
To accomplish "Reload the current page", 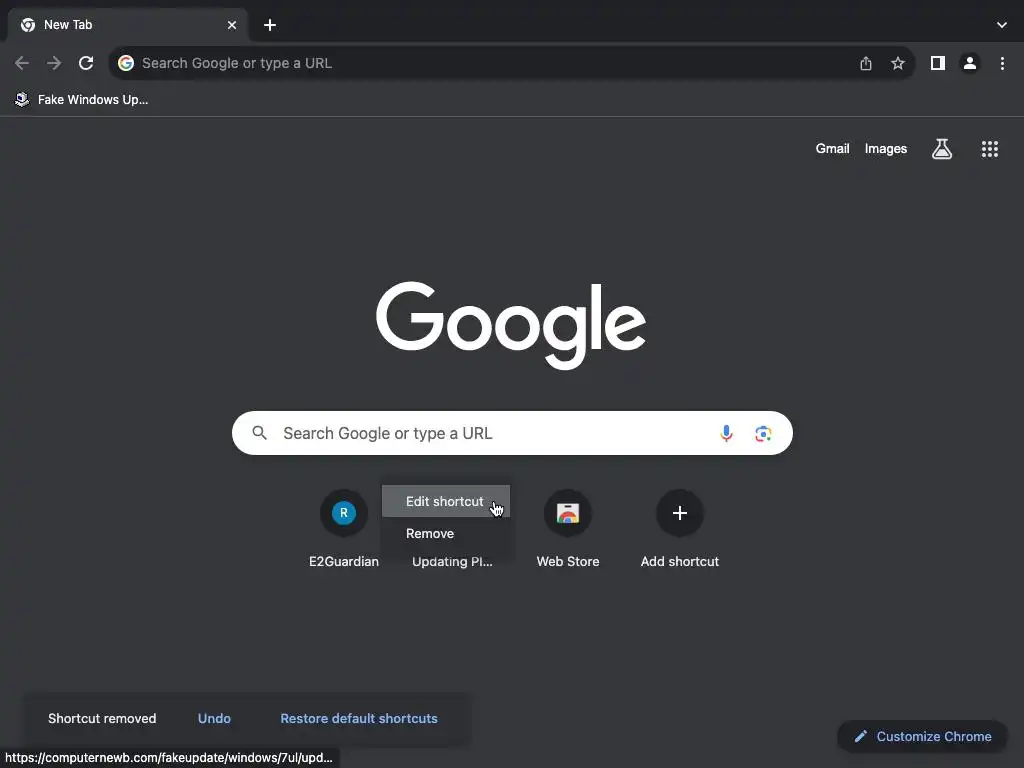I will click(x=86, y=63).
